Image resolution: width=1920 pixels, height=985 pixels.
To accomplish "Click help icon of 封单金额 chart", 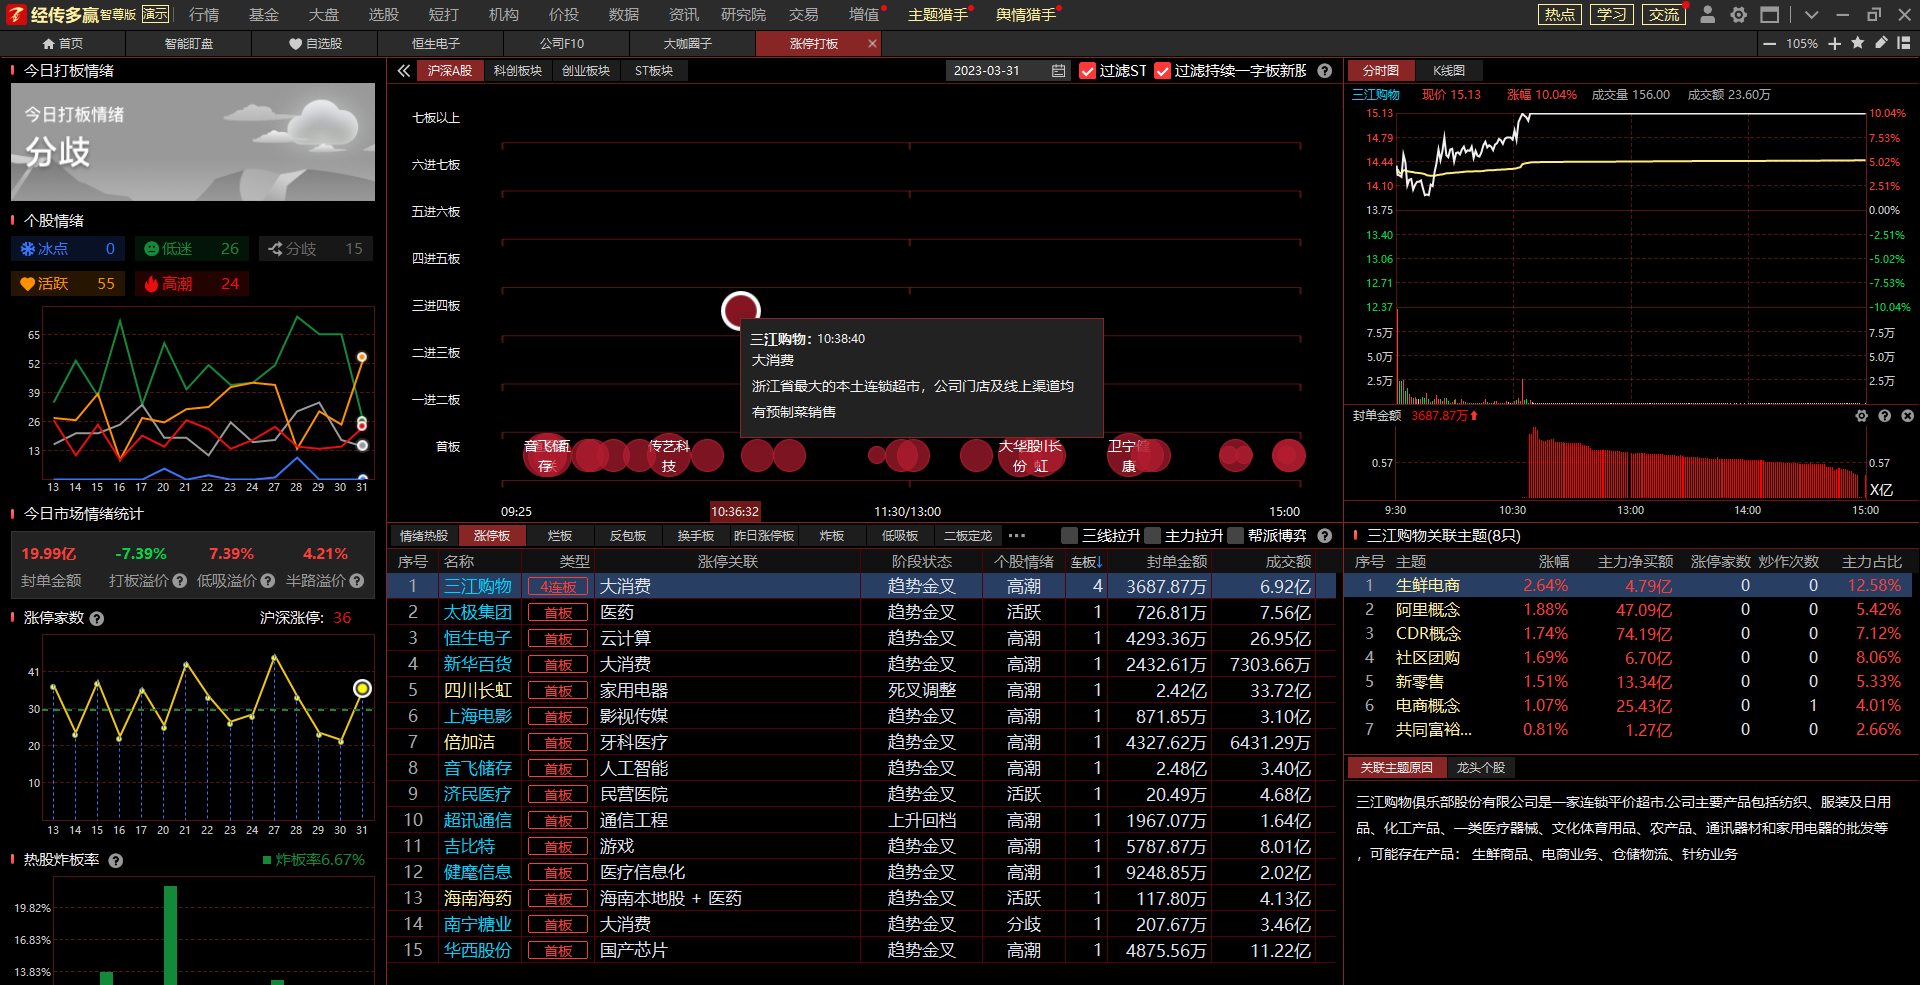I will tap(1884, 415).
